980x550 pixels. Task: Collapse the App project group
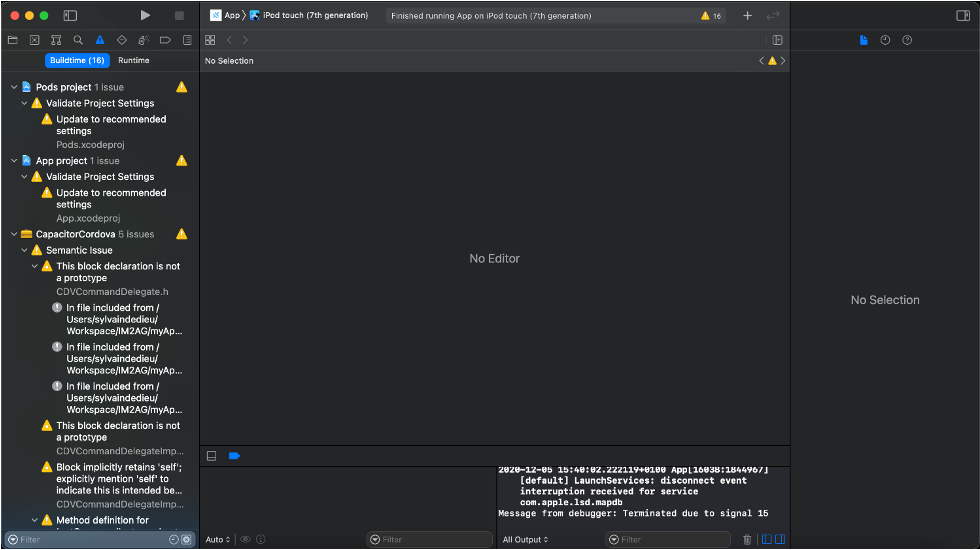point(14,161)
